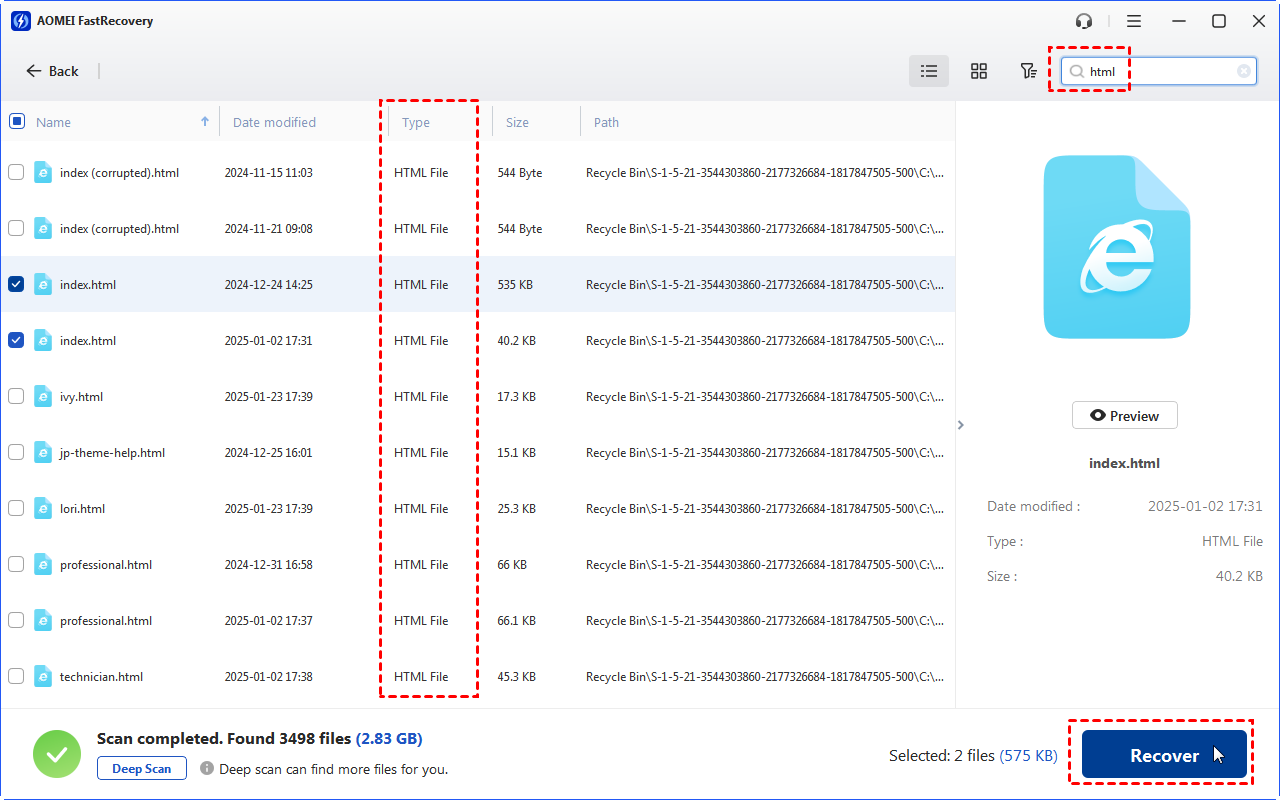
Task: Toggle the Name column sort arrow
Action: coord(205,121)
